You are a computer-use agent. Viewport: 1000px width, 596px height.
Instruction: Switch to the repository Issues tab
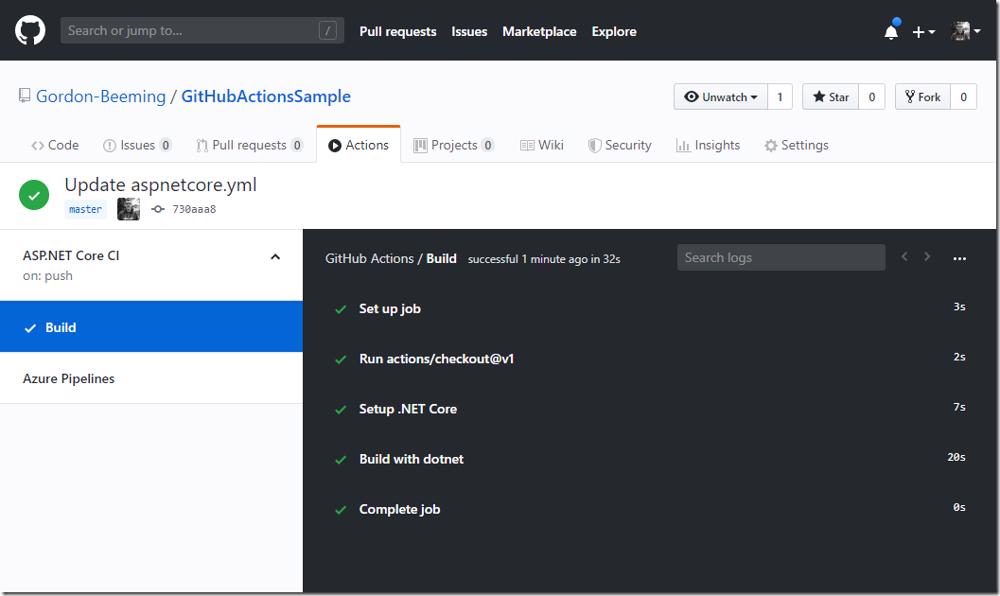(137, 145)
